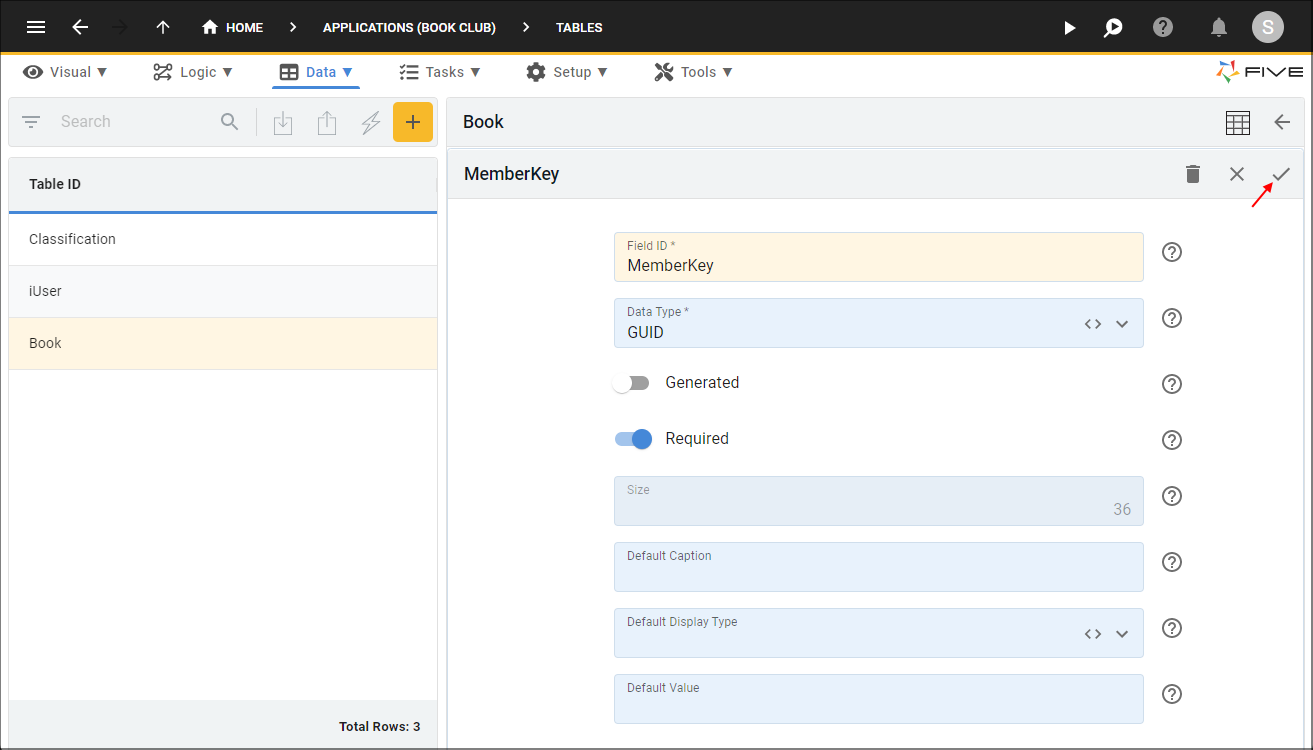1313x750 pixels.
Task: Go back with the left arrow
Action: point(80,27)
